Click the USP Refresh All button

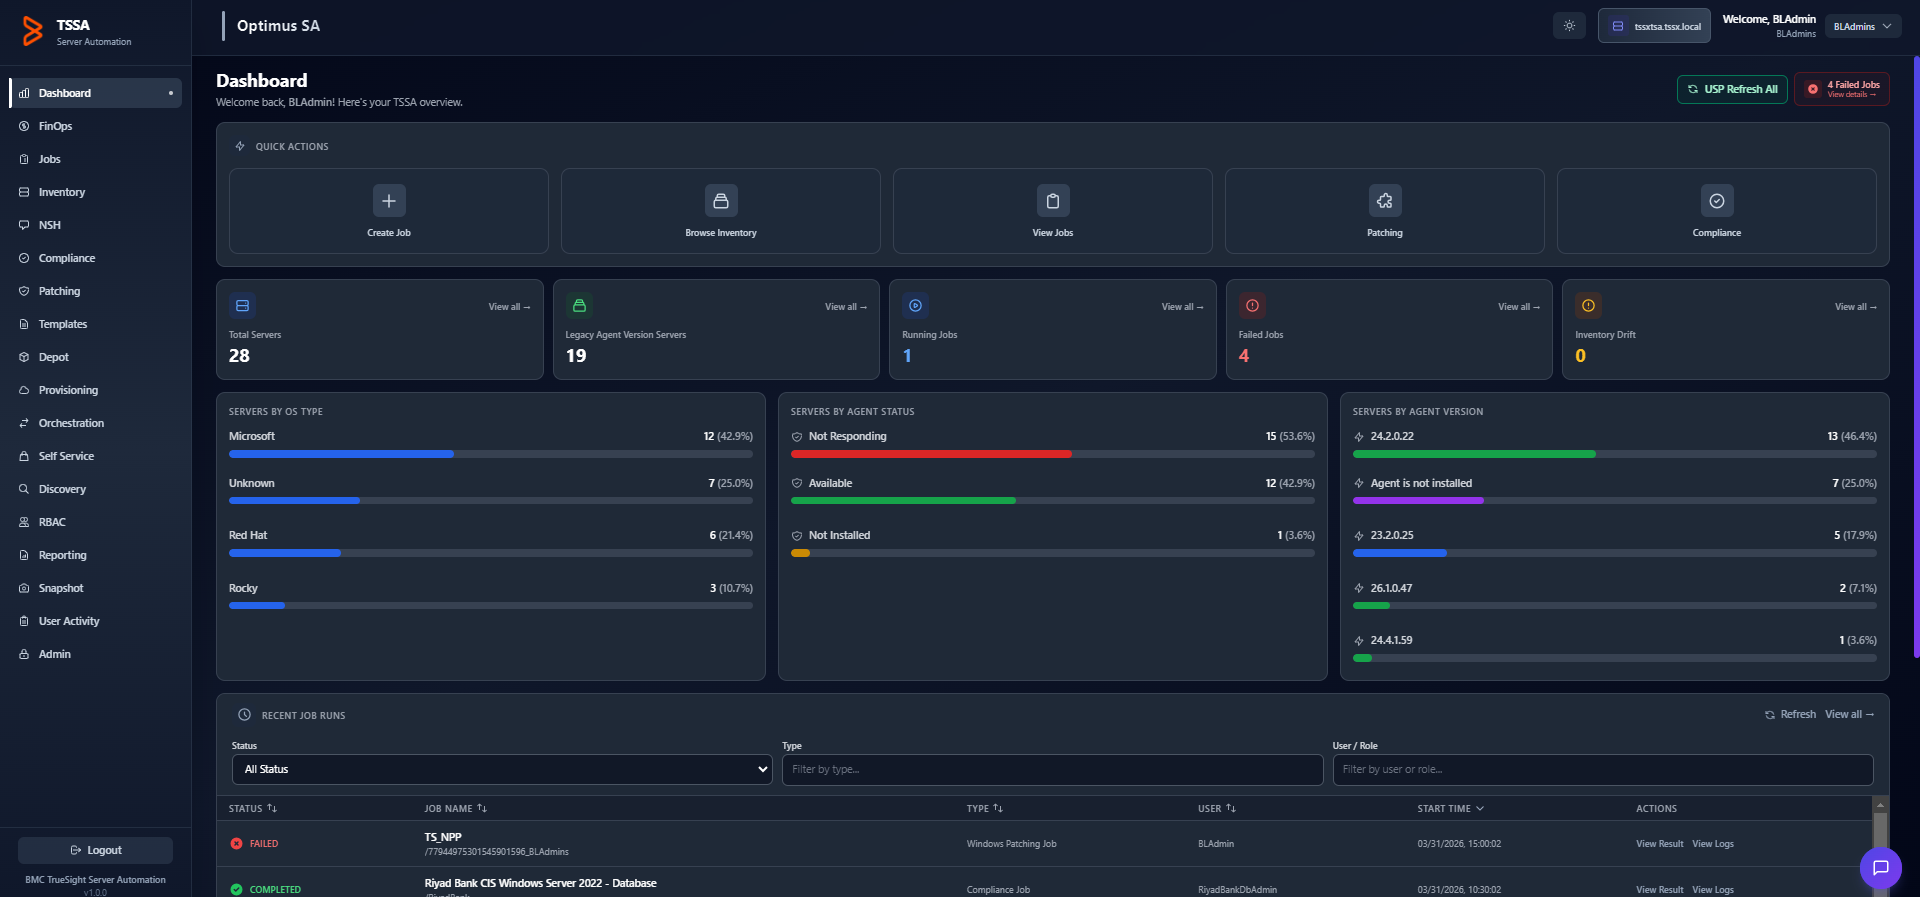click(x=1732, y=89)
